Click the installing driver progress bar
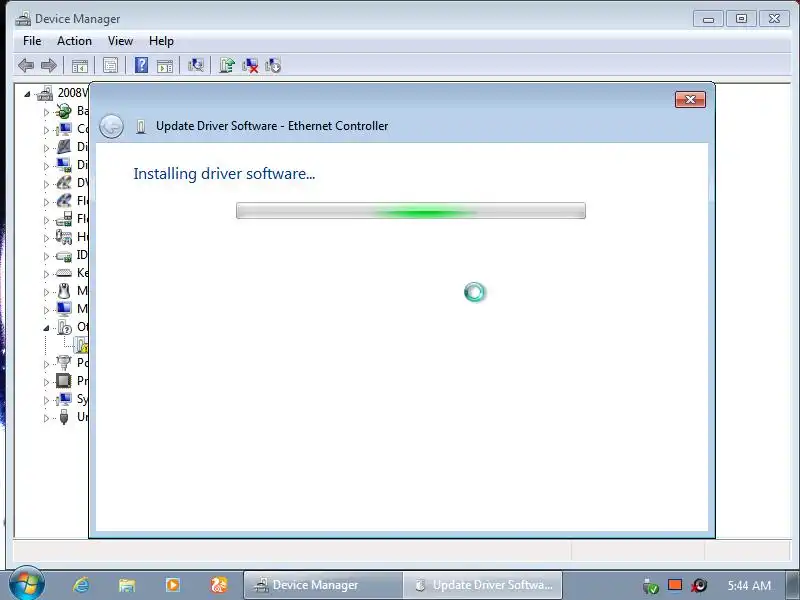Screen dimensions: 800x600 [411, 211]
